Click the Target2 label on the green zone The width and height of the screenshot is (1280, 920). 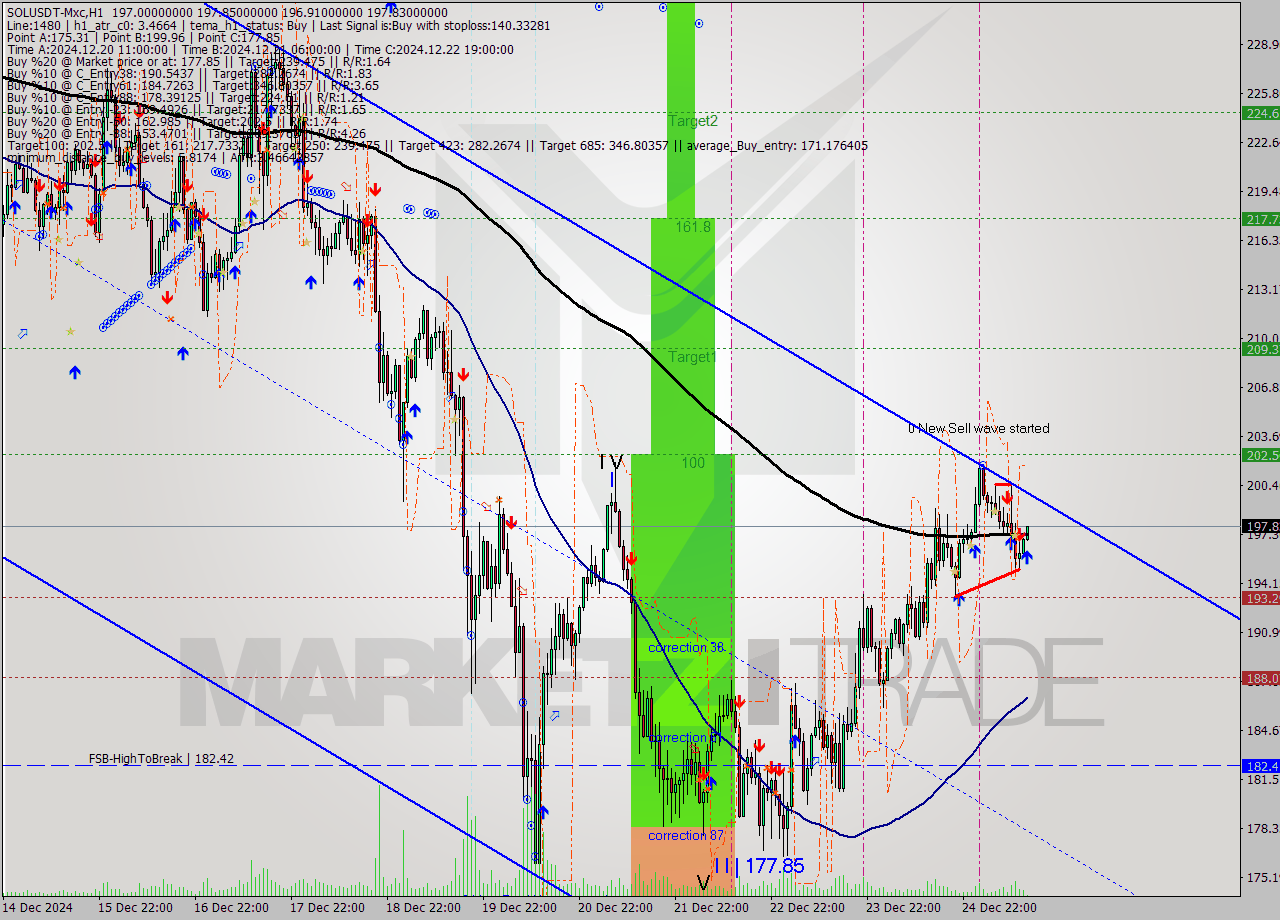click(693, 121)
